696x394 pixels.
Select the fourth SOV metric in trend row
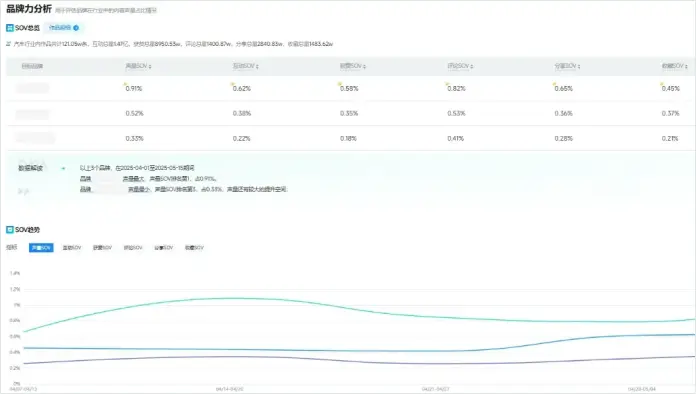point(133,248)
